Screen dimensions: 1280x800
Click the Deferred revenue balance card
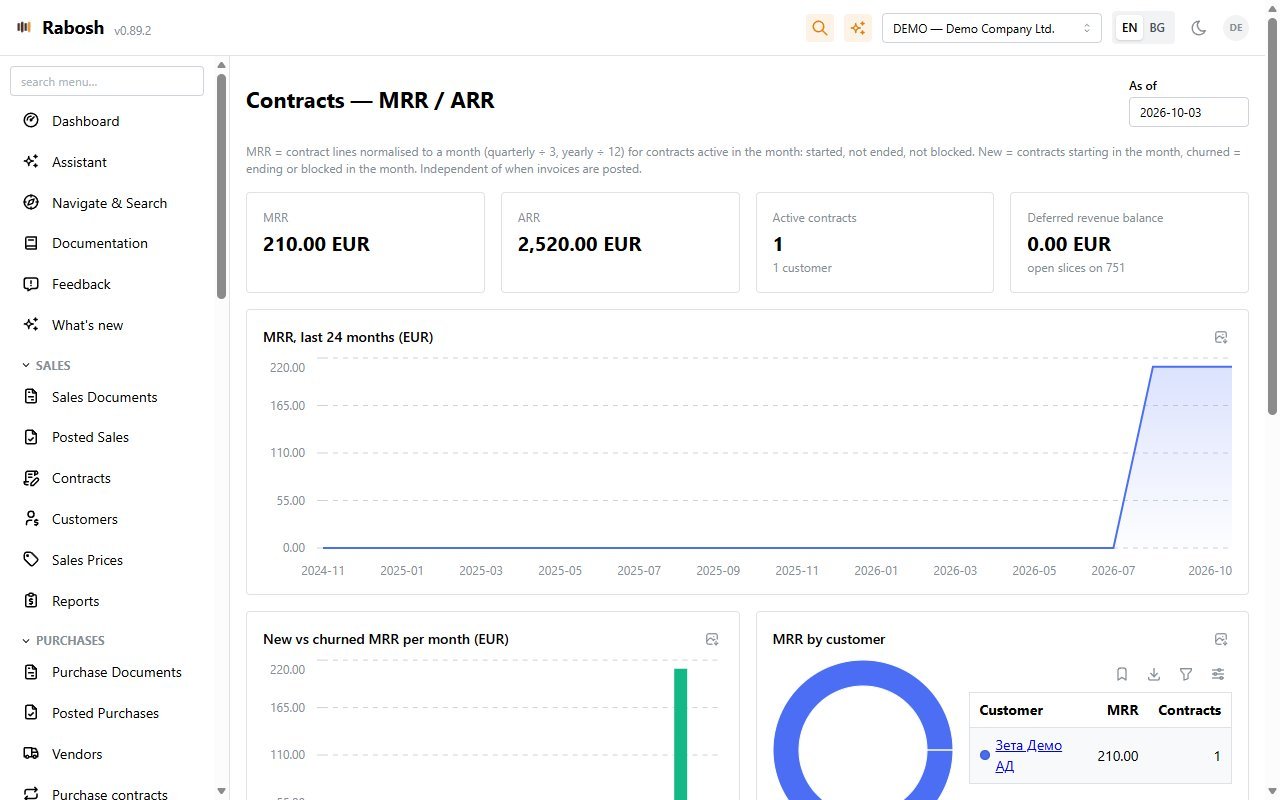click(1129, 243)
